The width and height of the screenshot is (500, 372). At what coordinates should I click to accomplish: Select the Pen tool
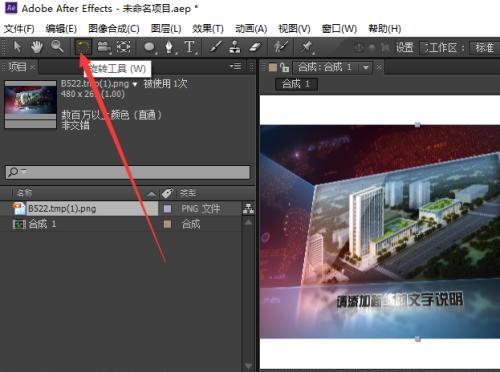(x=170, y=47)
